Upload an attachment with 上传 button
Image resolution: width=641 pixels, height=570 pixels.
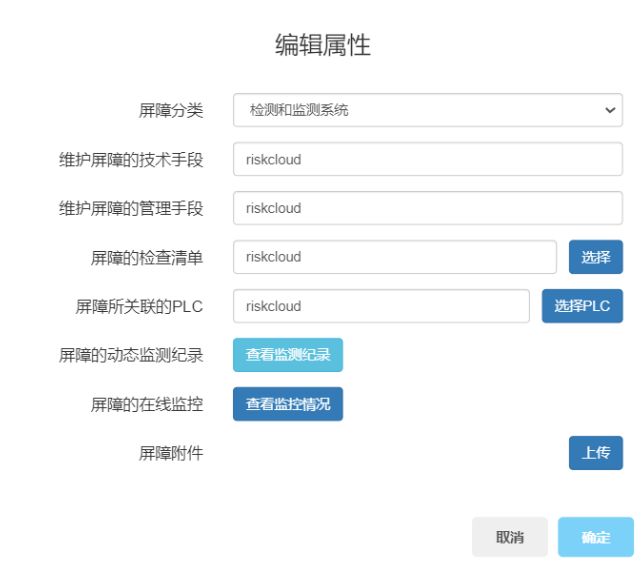tap(596, 453)
